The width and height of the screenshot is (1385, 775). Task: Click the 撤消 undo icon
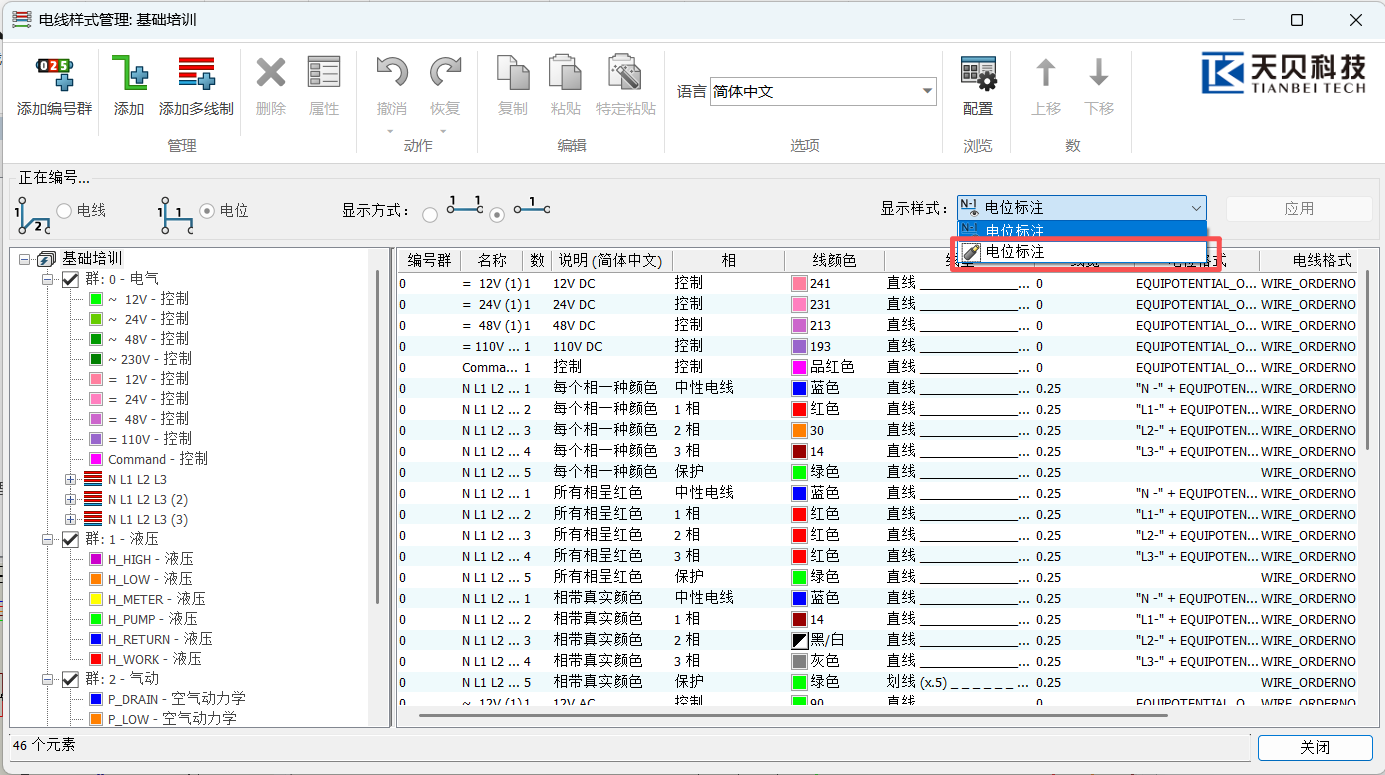[392, 75]
